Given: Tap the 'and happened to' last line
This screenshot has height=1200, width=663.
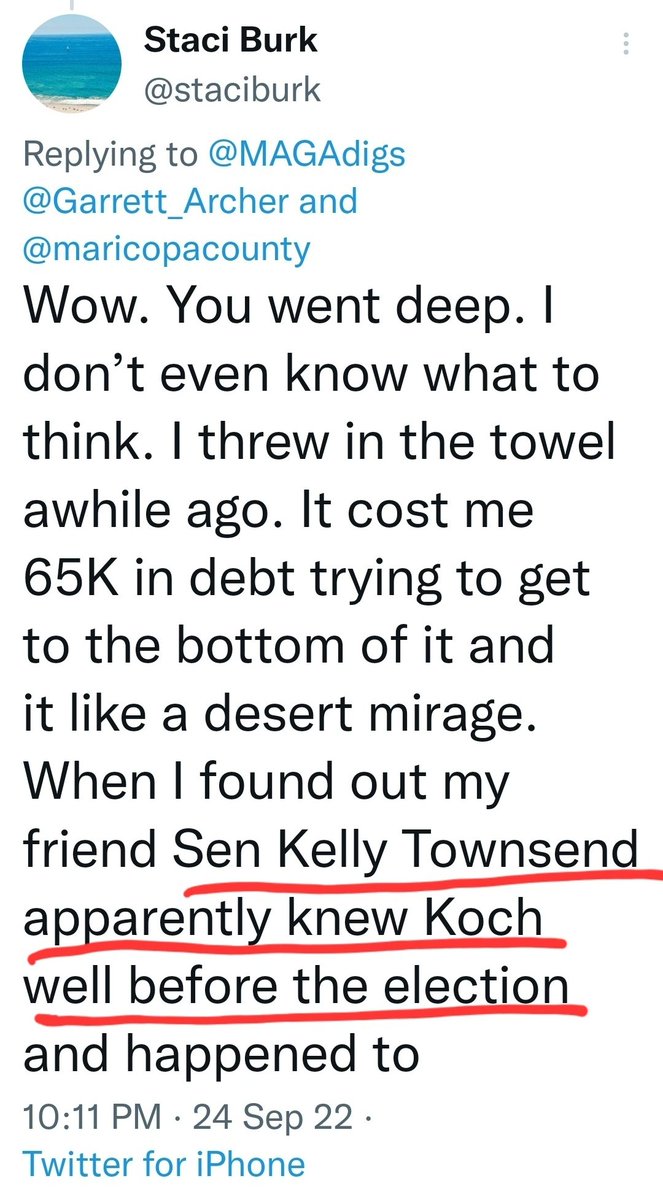Looking at the screenshot, I should [x=219, y=1053].
